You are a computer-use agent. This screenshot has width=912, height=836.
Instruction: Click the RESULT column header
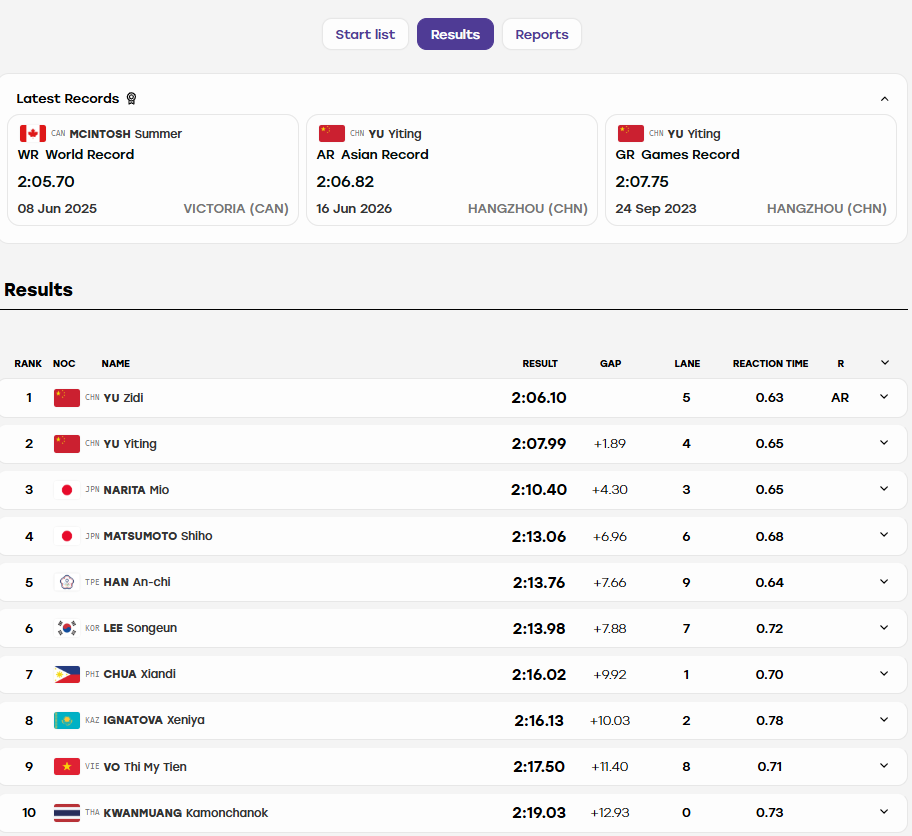(540, 364)
